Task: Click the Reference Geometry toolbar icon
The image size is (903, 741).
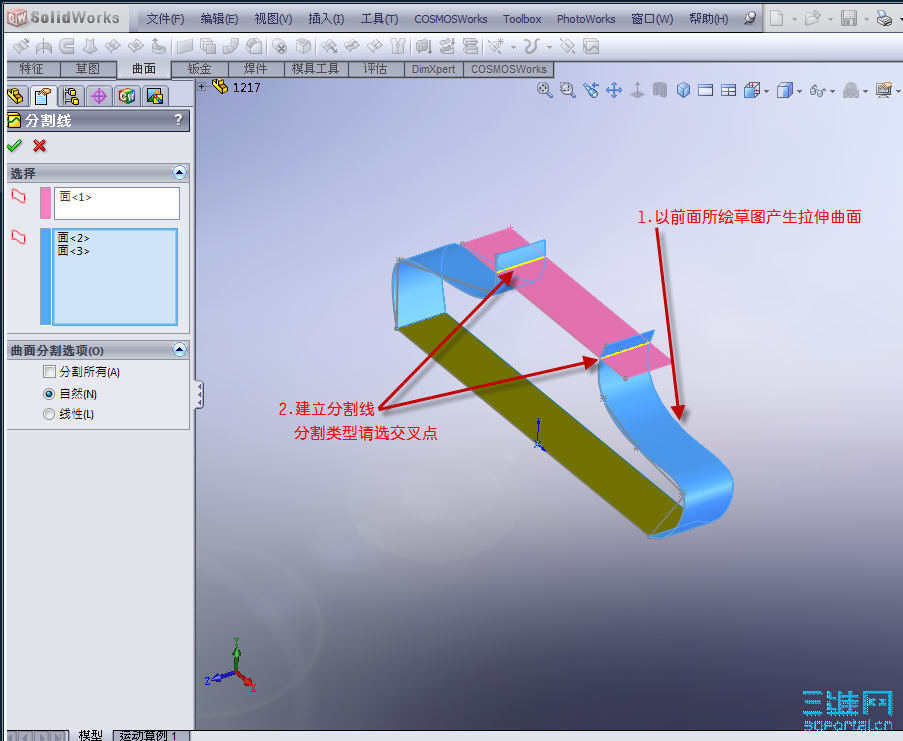Action: pyautogui.click(x=496, y=46)
